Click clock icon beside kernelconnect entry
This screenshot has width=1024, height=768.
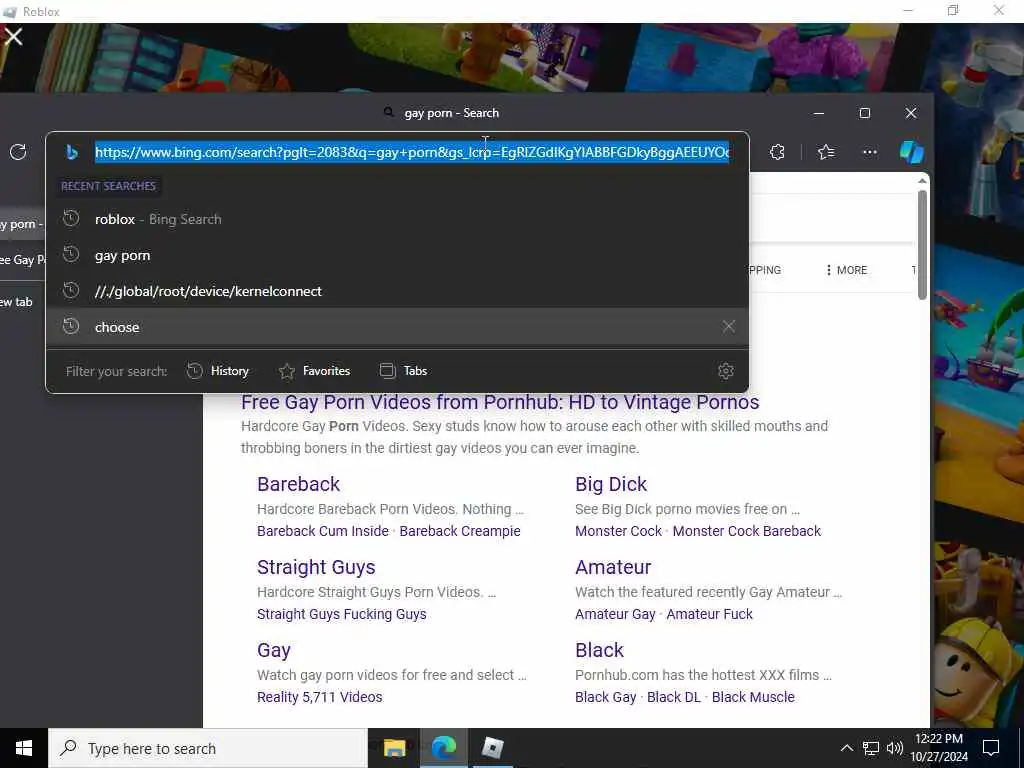coord(71,290)
